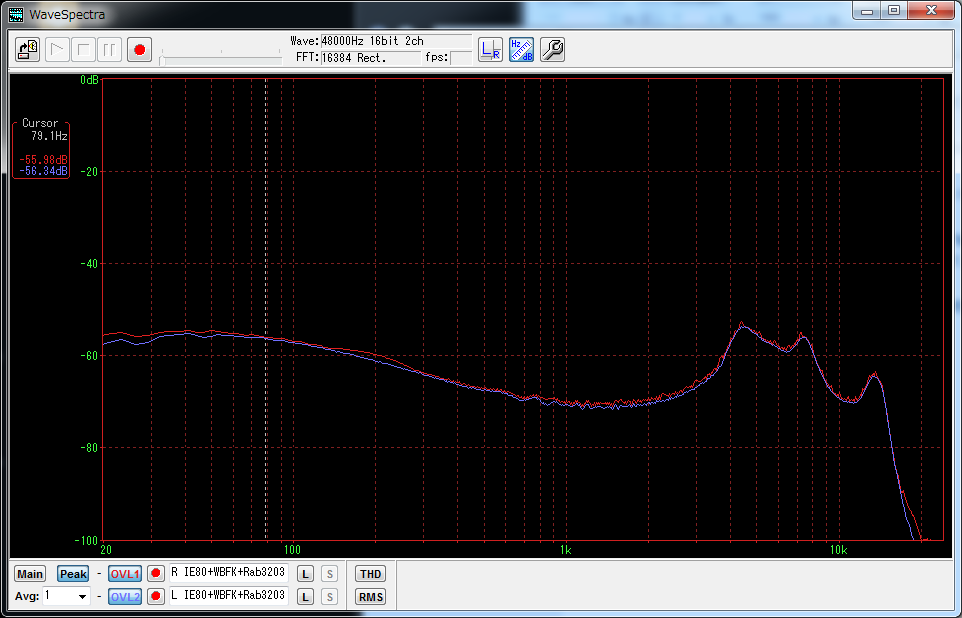Toggle the L/R channel display icon
Image resolution: width=962 pixels, height=618 pixels.
pos(490,50)
